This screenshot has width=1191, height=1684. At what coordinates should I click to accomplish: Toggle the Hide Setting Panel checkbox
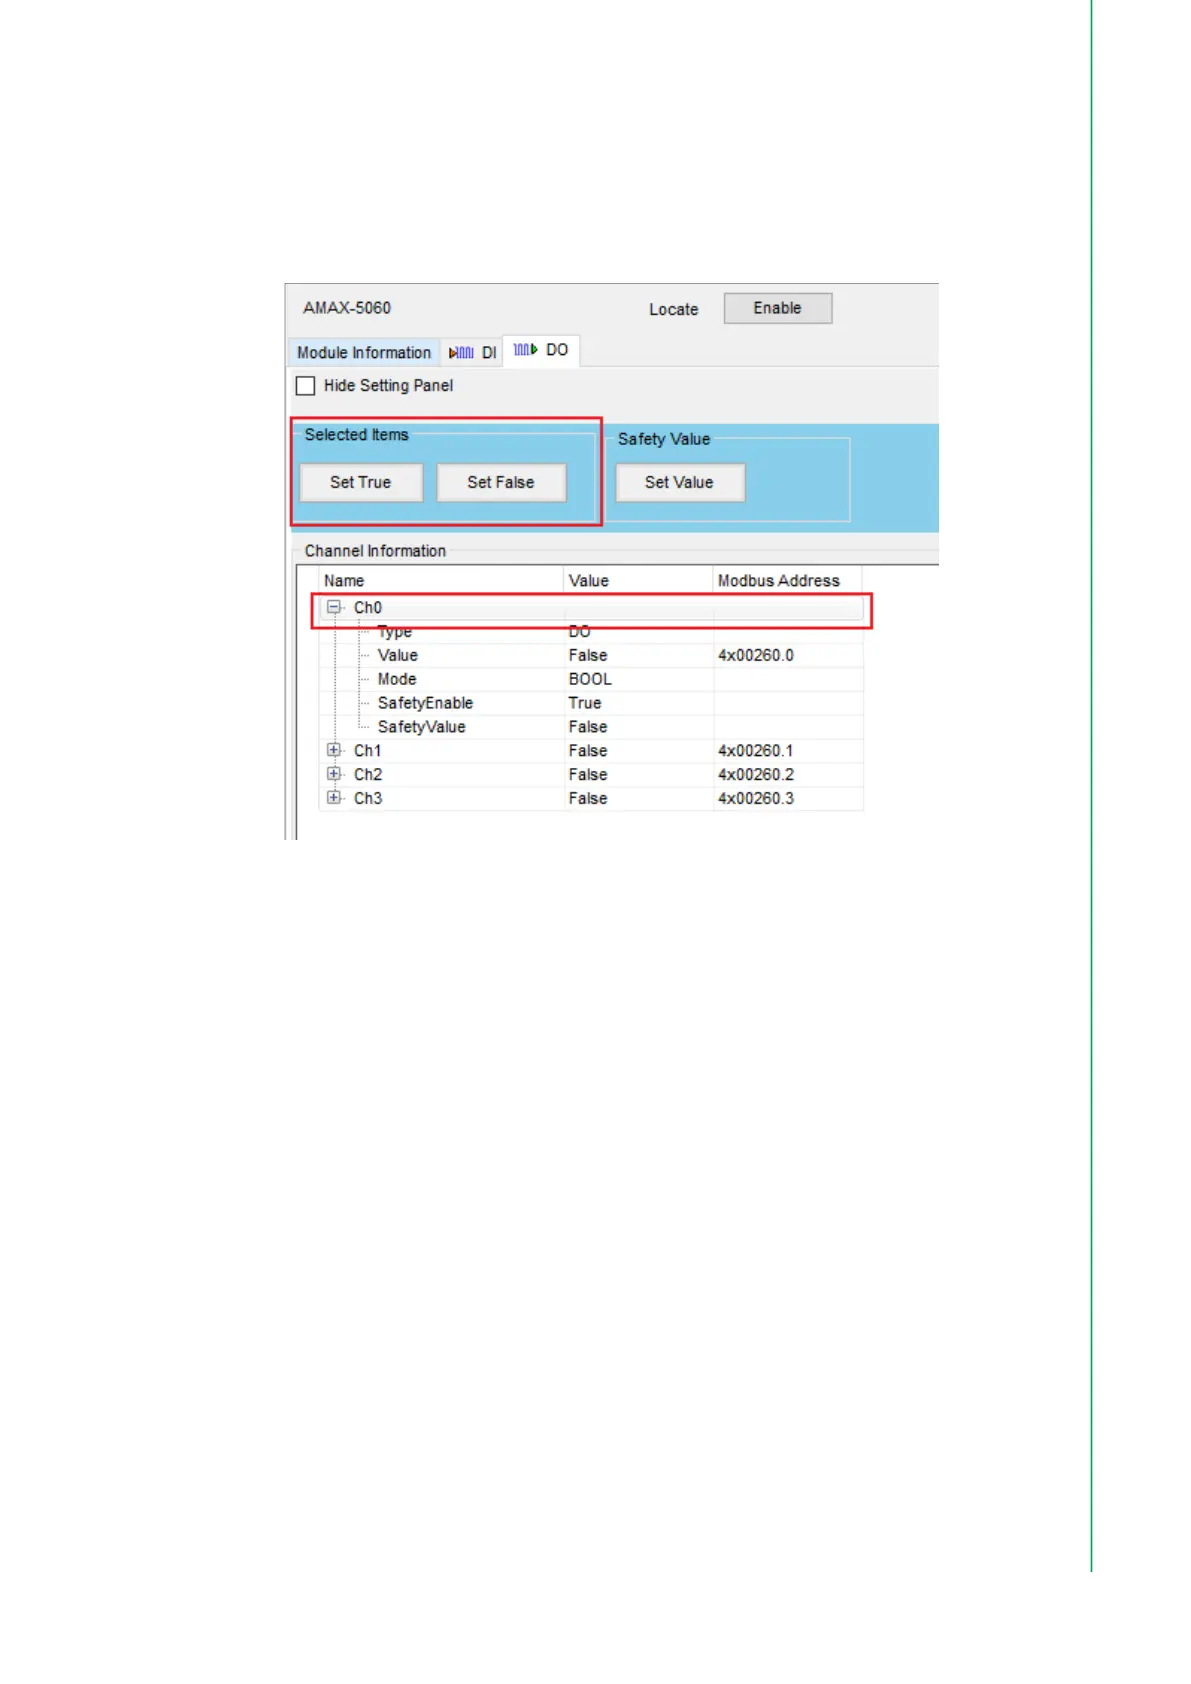coord(306,386)
